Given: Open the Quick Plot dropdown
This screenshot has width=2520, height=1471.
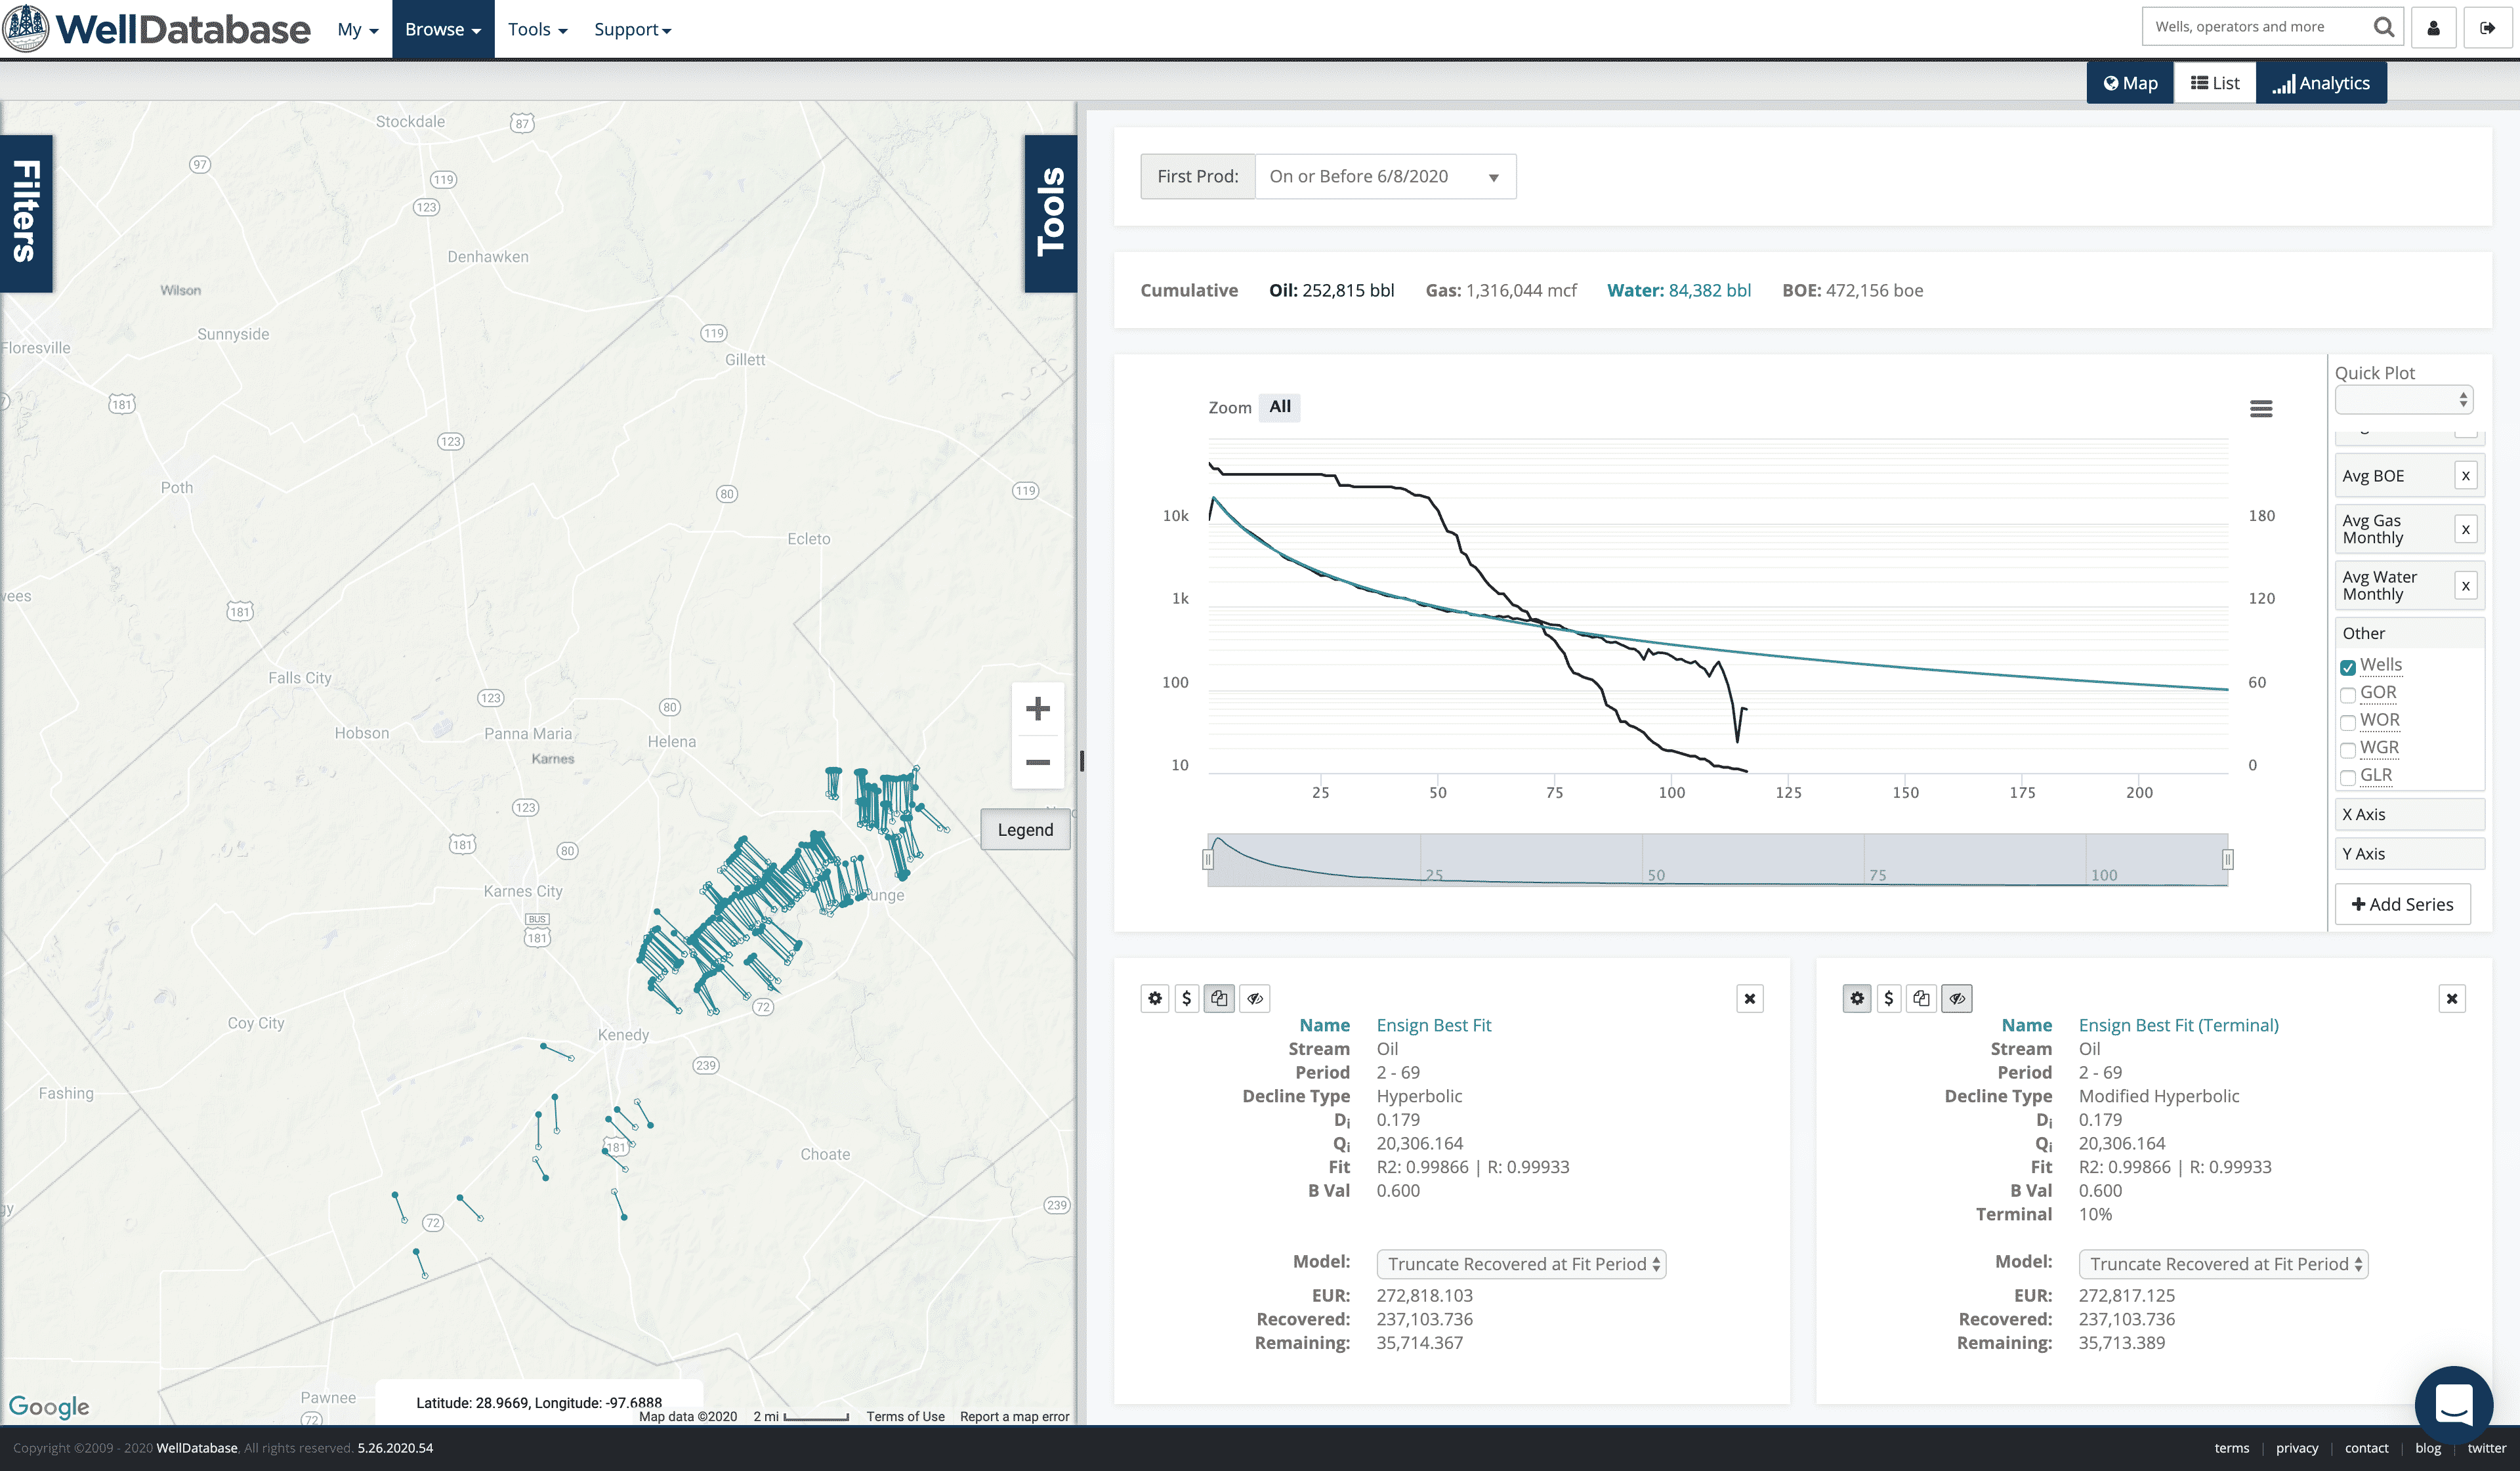Looking at the screenshot, I should [x=2403, y=400].
